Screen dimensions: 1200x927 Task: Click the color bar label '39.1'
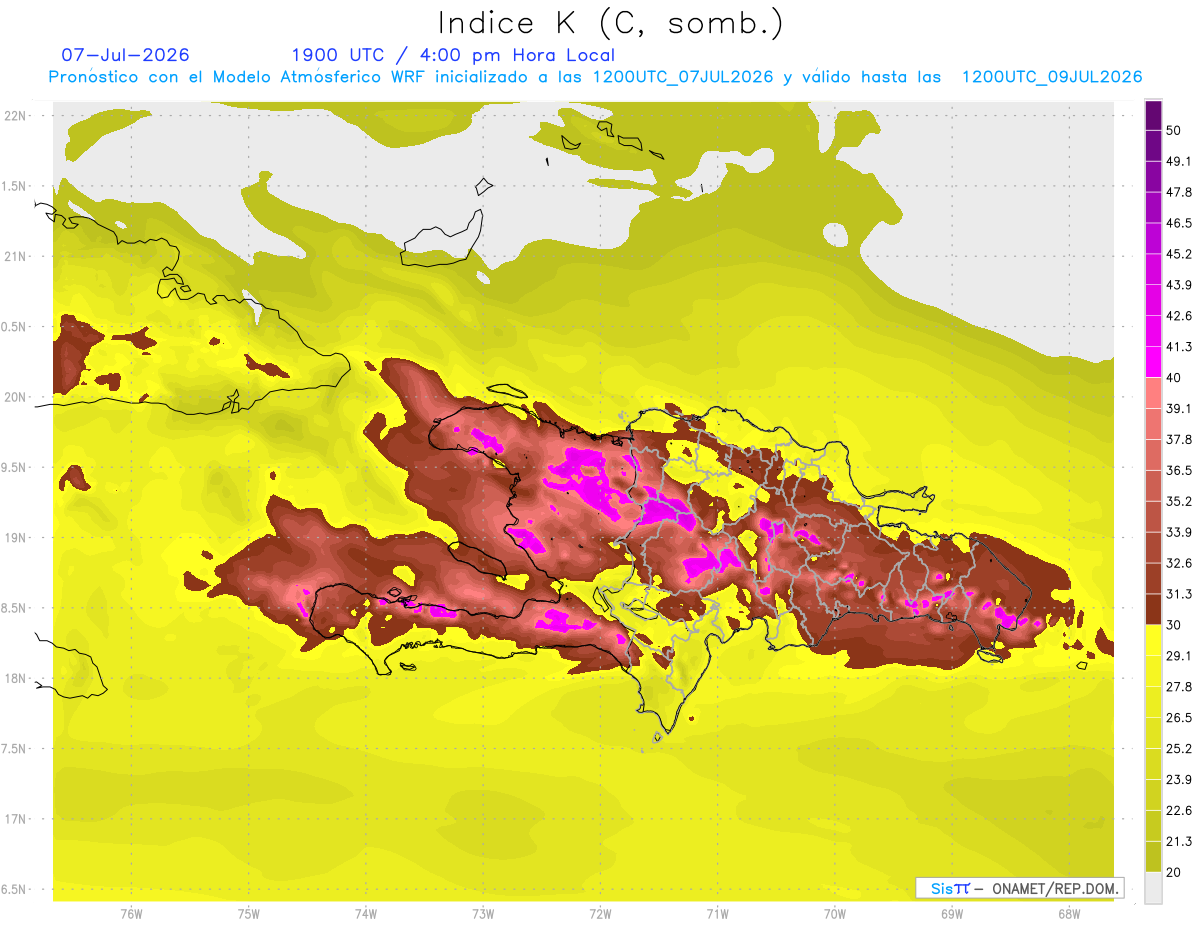(x=1179, y=409)
